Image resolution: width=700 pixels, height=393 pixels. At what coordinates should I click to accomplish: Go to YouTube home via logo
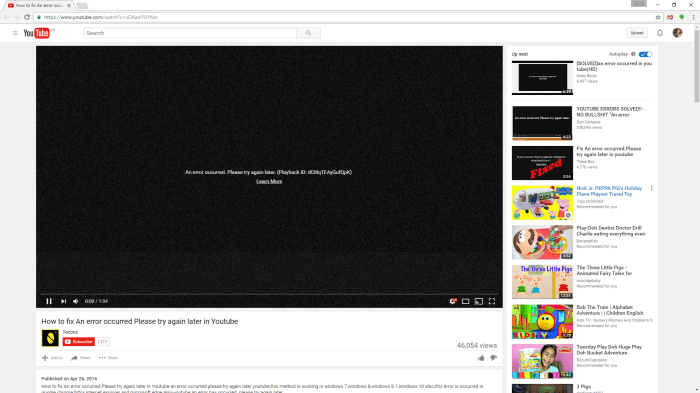(37, 33)
